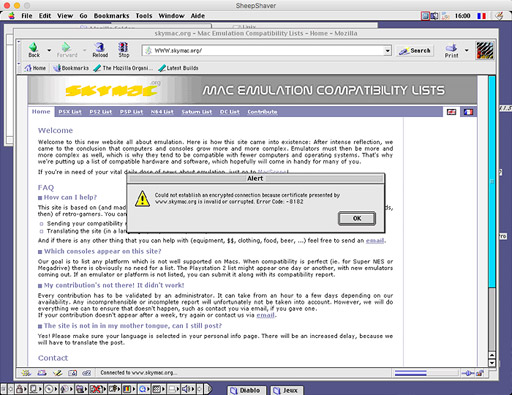
Task: Select the Home tab on skymac page
Action: pos(41,112)
